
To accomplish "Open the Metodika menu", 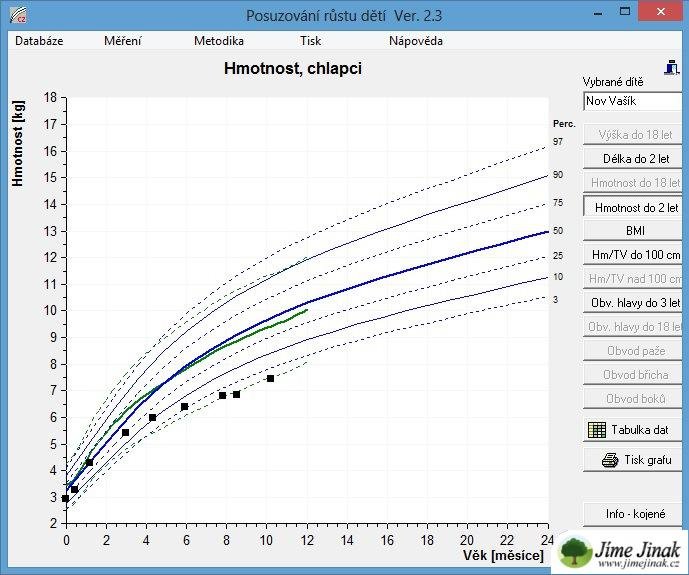I will 218,41.
